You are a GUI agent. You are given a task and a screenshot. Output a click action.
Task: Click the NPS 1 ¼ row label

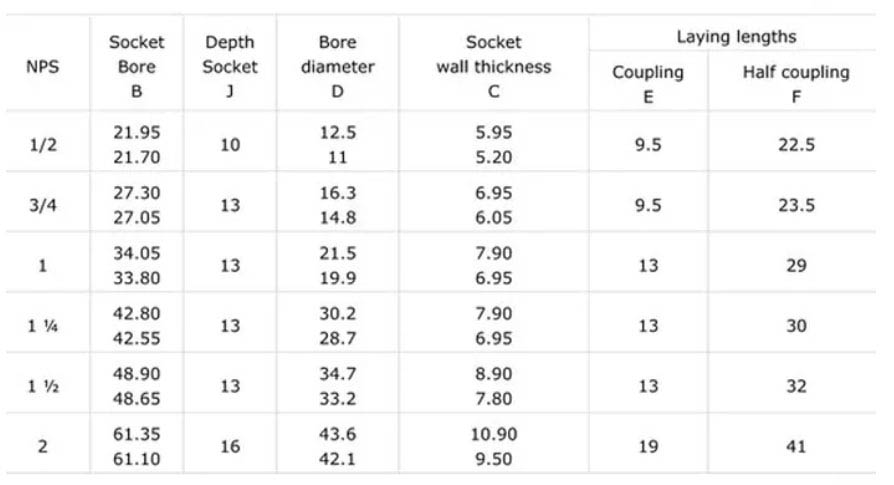pos(43,326)
